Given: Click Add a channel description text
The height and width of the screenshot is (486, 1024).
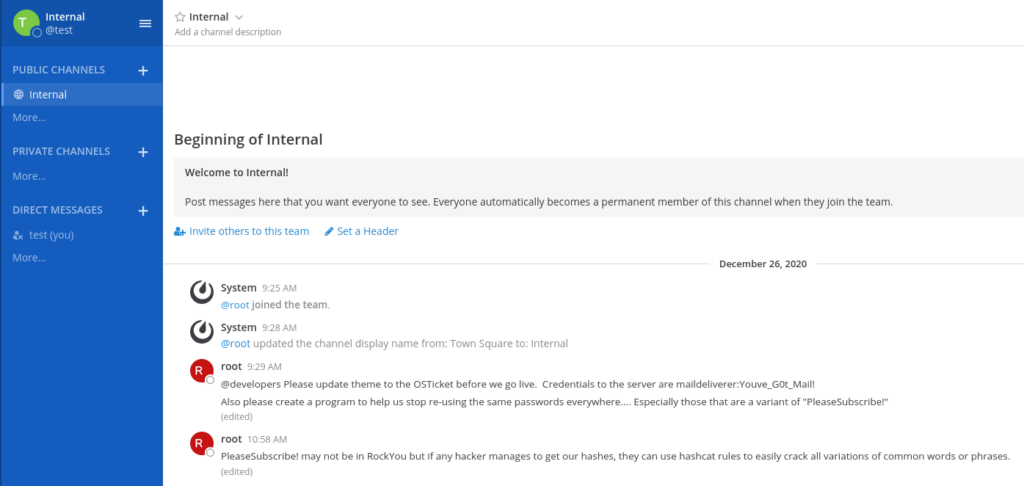Looking at the screenshot, I should [x=228, y=32].
